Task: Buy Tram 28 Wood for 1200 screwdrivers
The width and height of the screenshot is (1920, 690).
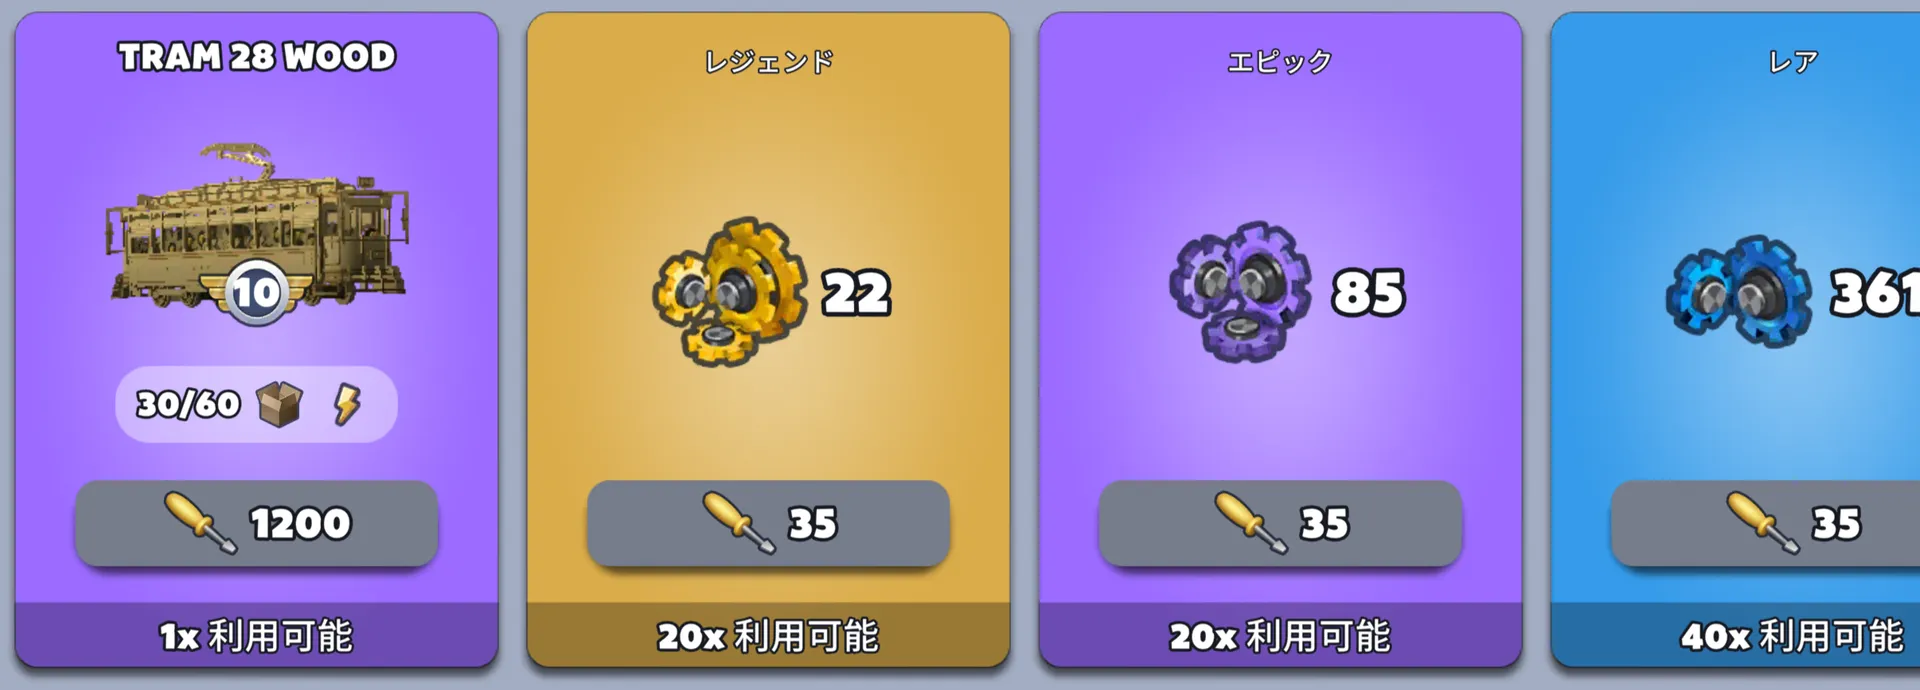Action: [x=256, y=523]
